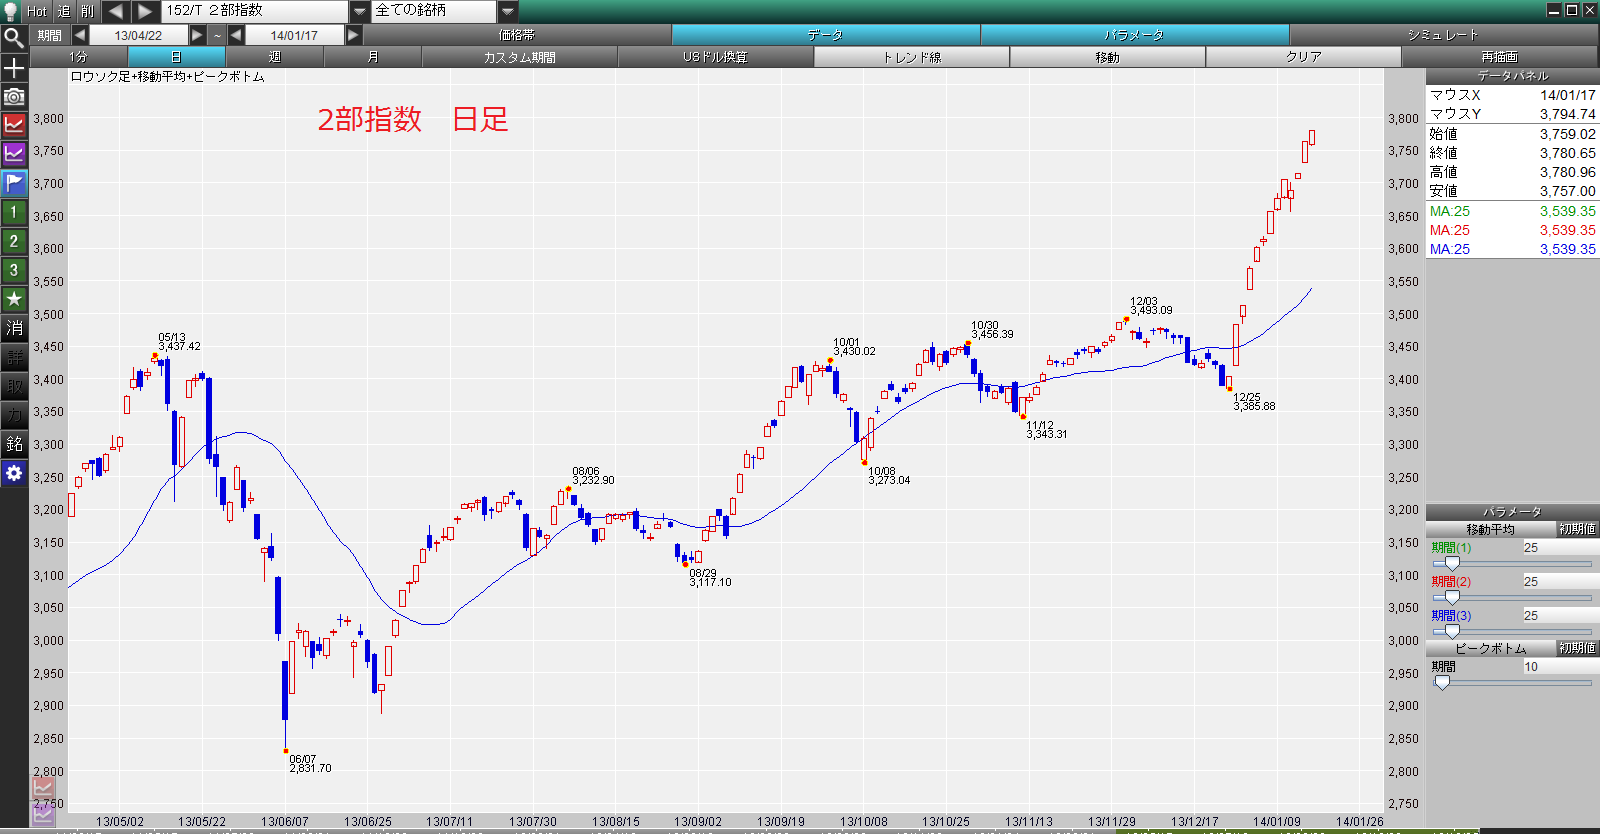The image size is (1608, 834).
Task: Open the magnifier search tool
Action: click(14, 38)
